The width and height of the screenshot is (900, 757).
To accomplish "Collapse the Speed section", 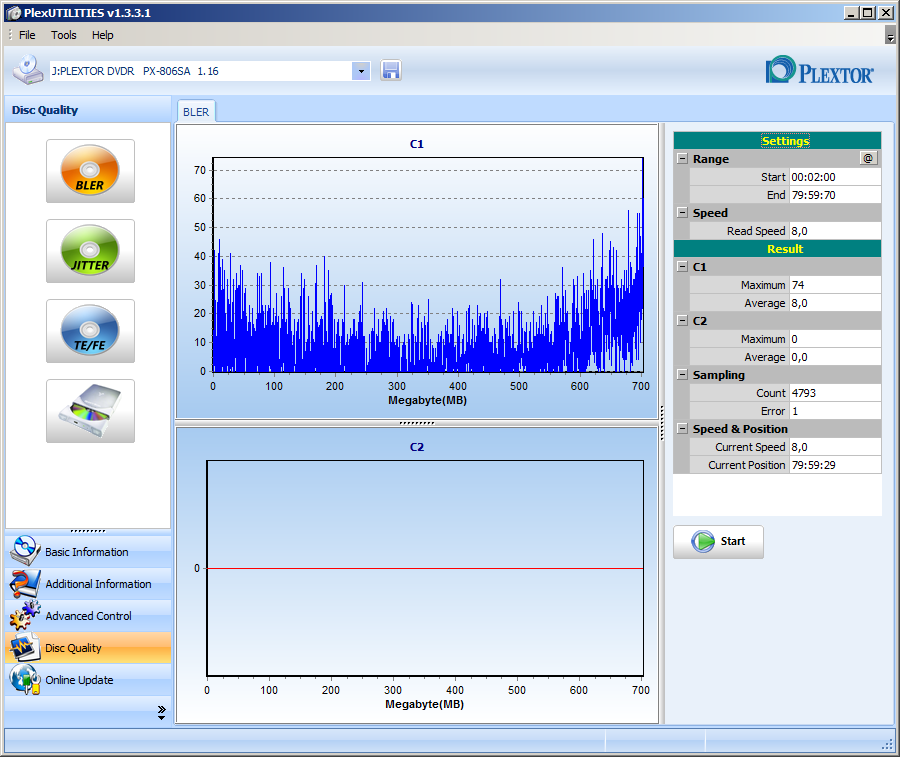I will pyautogui.click(x=682, y=212).
